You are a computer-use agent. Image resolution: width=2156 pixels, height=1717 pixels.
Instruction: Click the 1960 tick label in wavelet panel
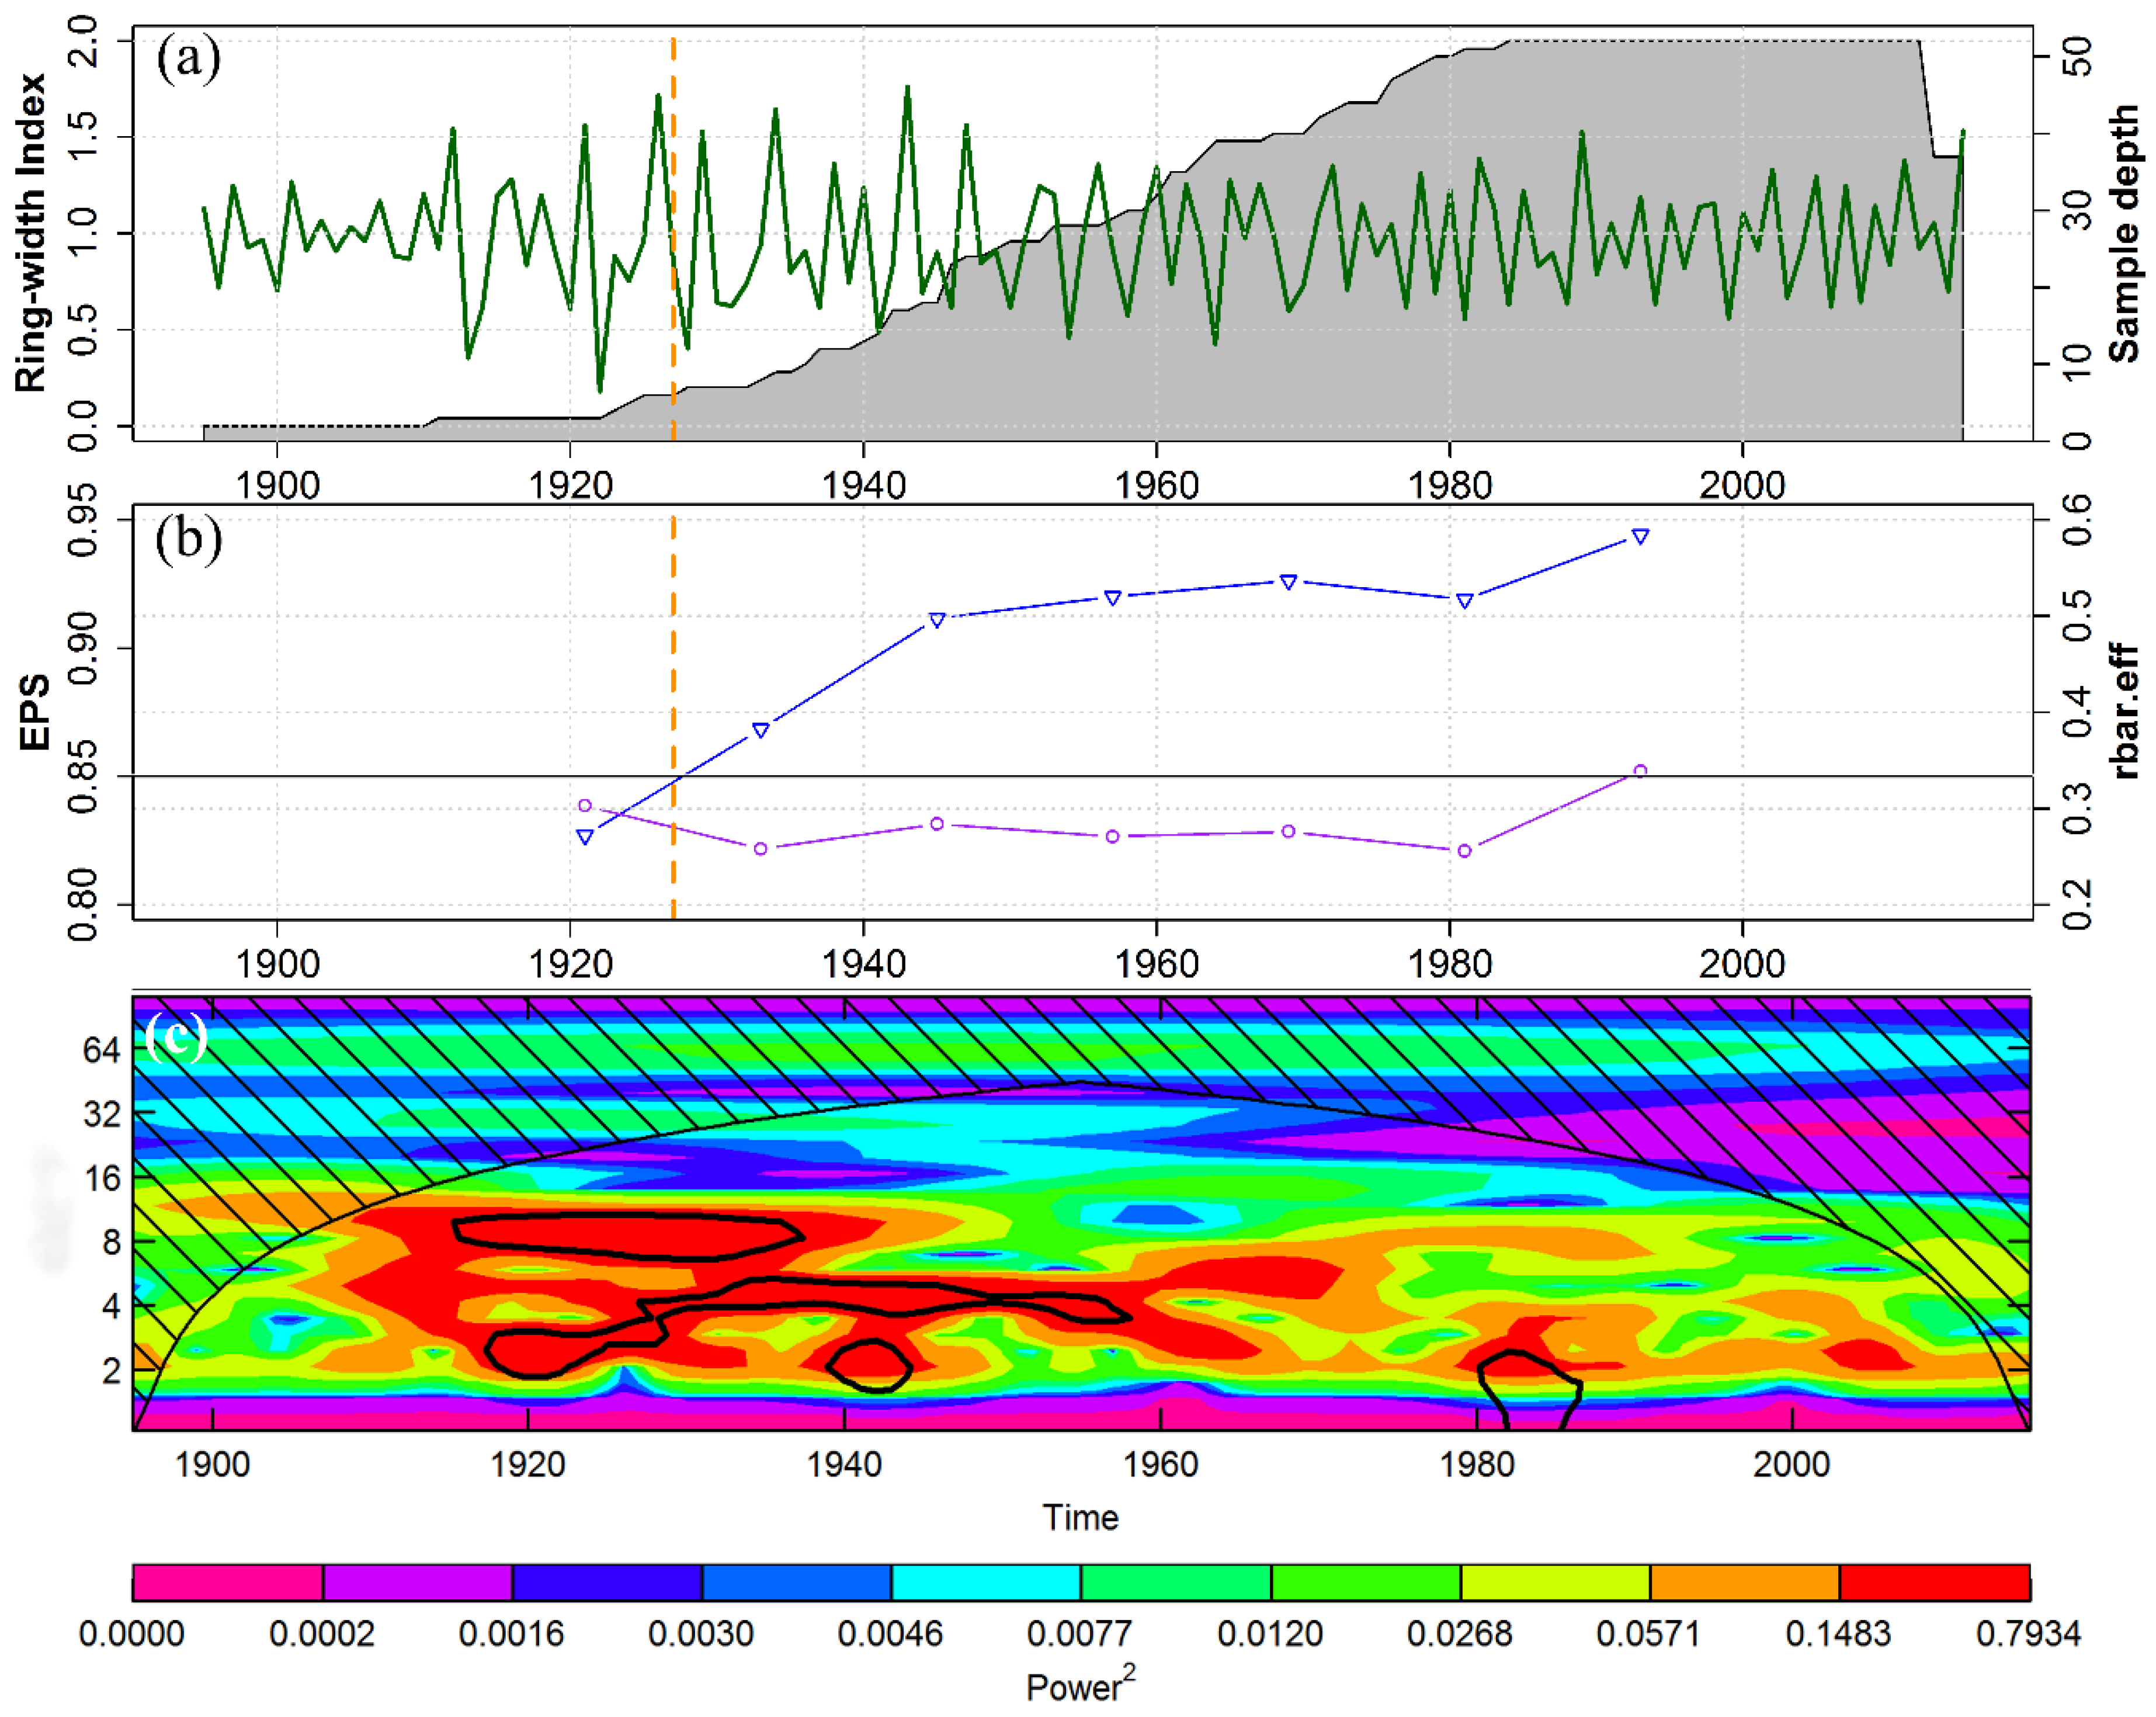click(1160, 1465)
